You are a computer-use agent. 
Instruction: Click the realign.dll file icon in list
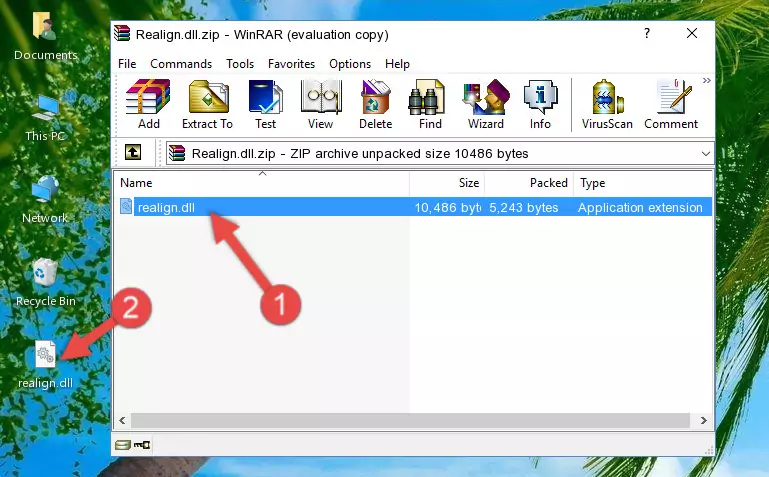pyautogui.click(x=126, y=207)
